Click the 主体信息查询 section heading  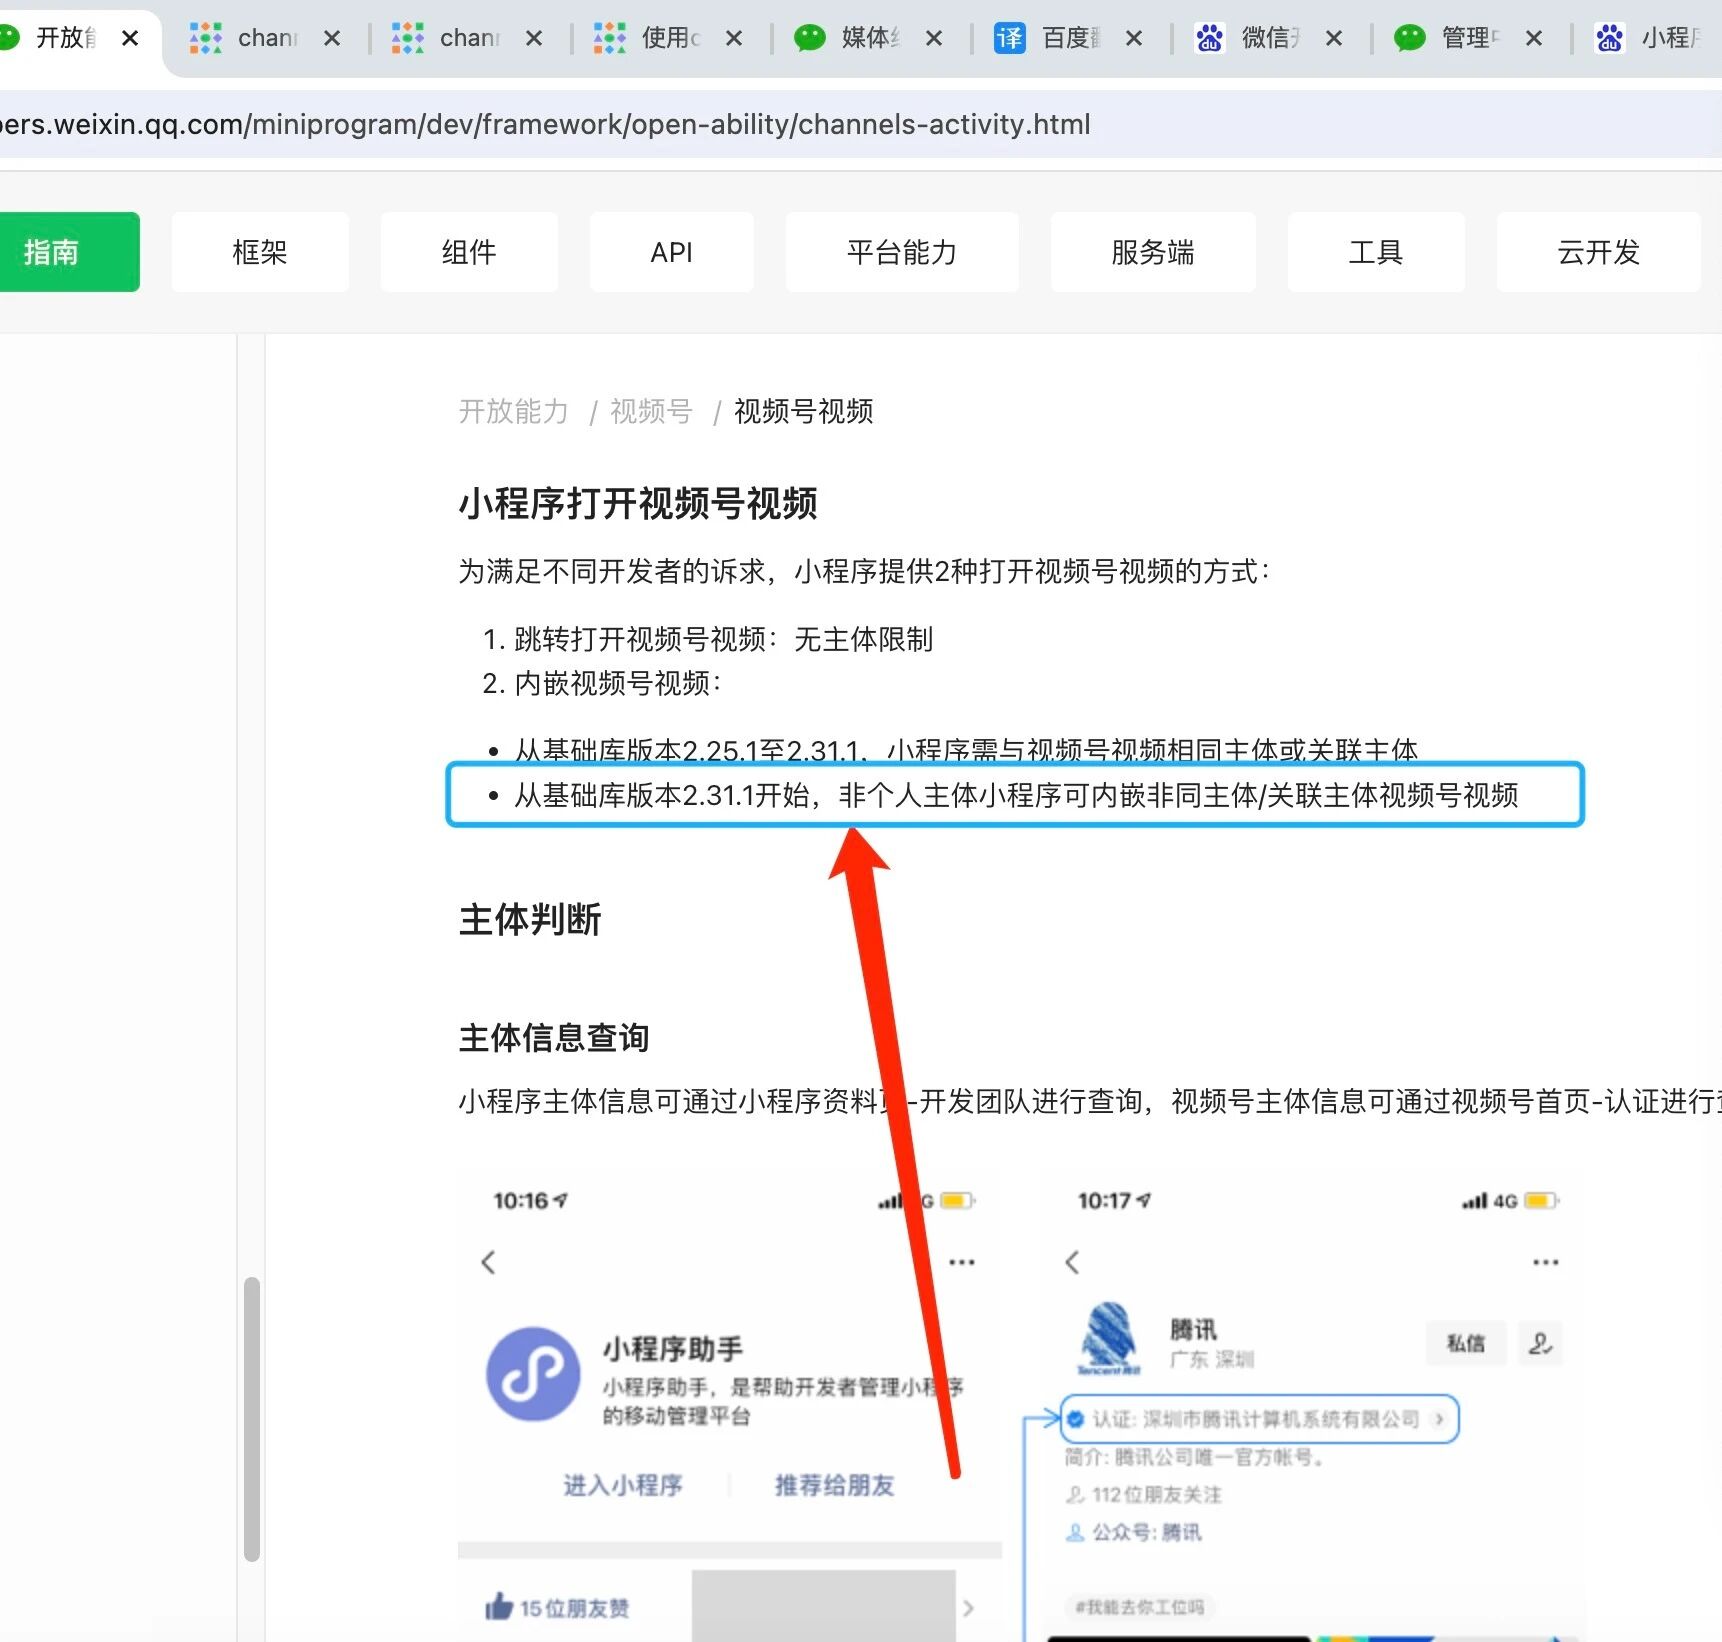(x=554, y=1038)
